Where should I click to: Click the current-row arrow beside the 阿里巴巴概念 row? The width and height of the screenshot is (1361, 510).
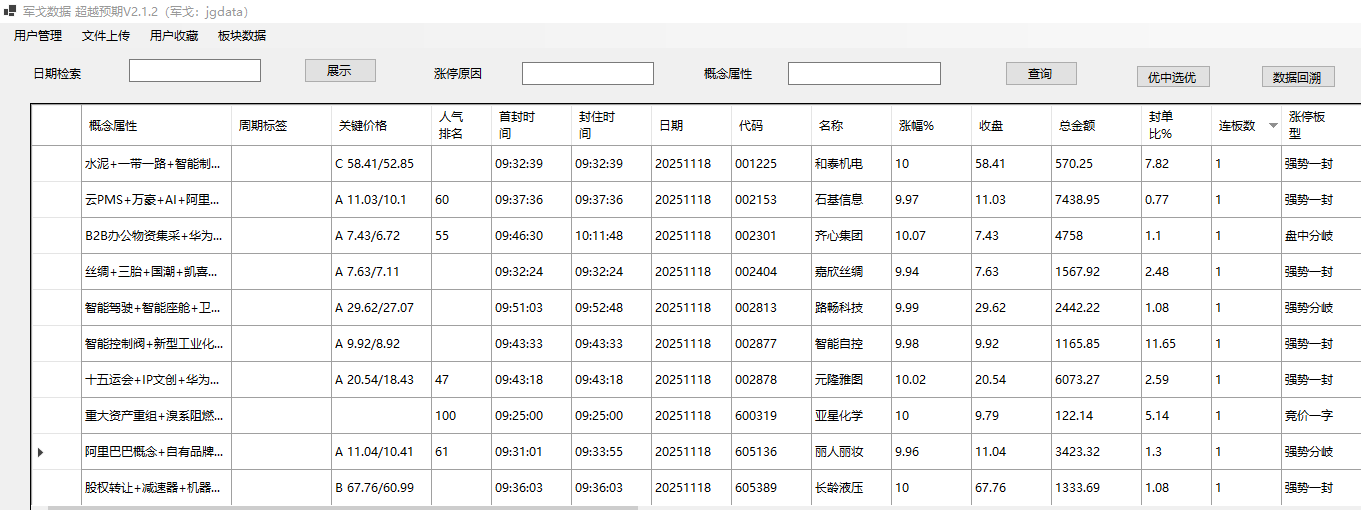[x=41, y=452]
